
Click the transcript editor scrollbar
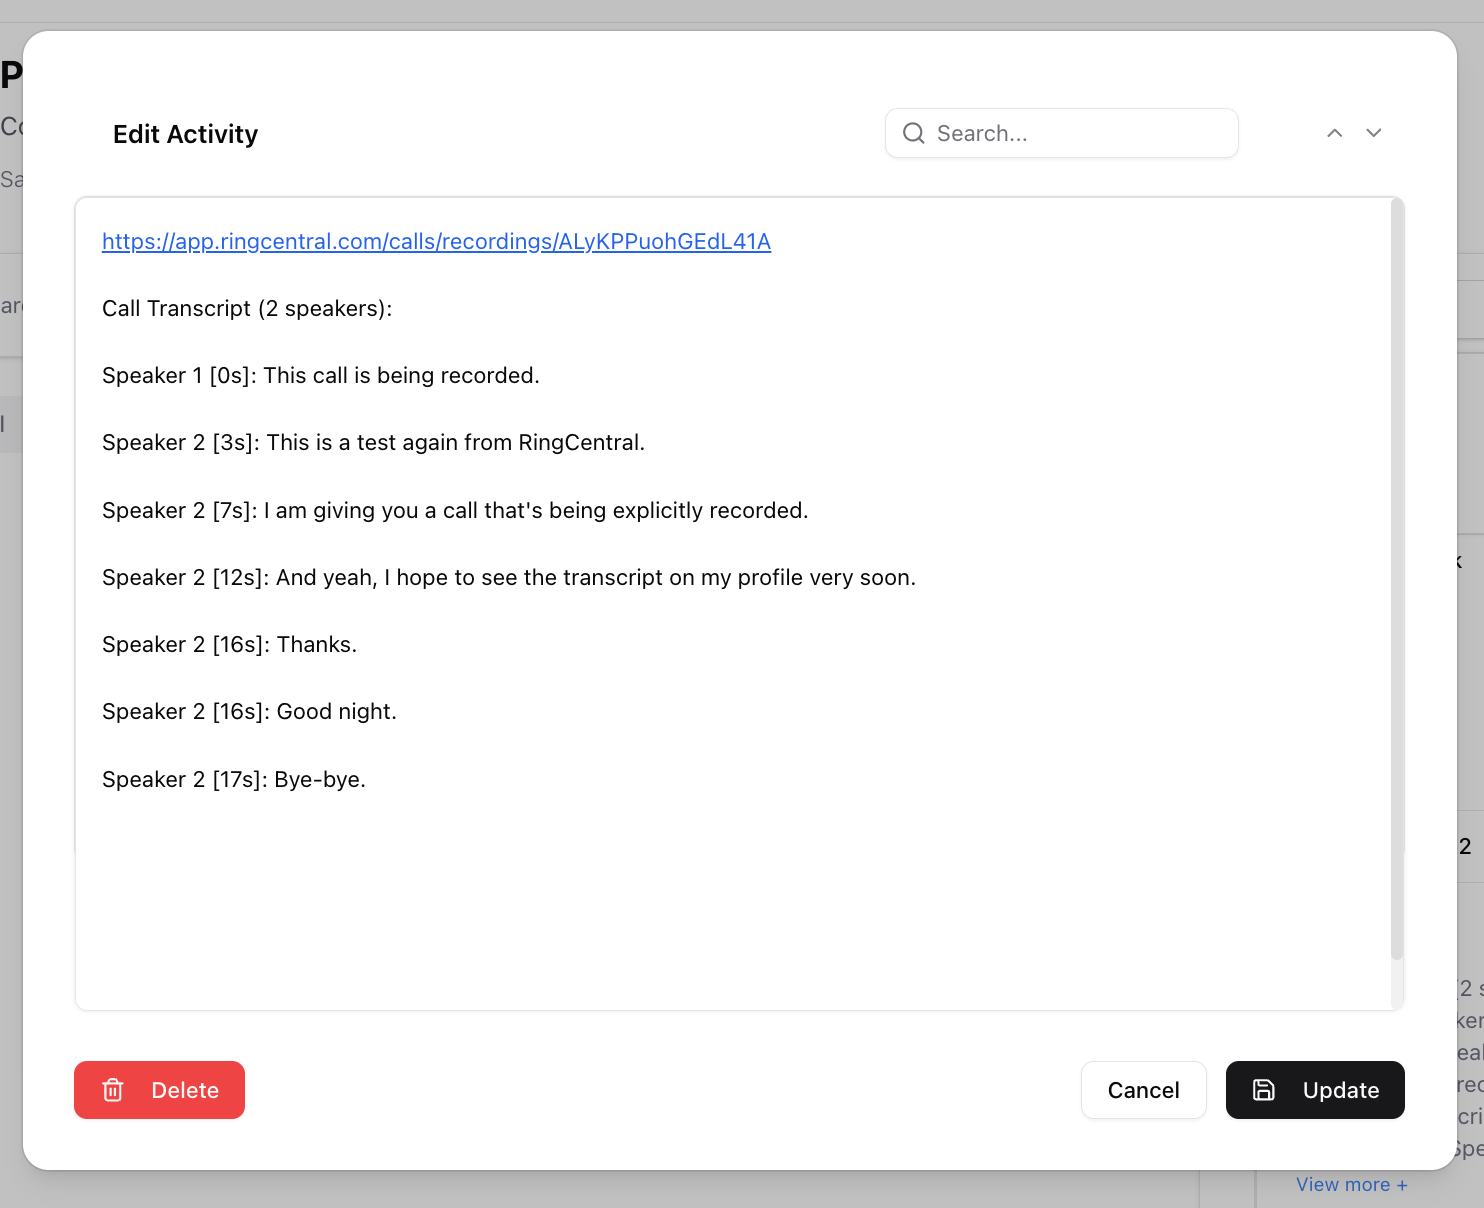pos(1397,580)
